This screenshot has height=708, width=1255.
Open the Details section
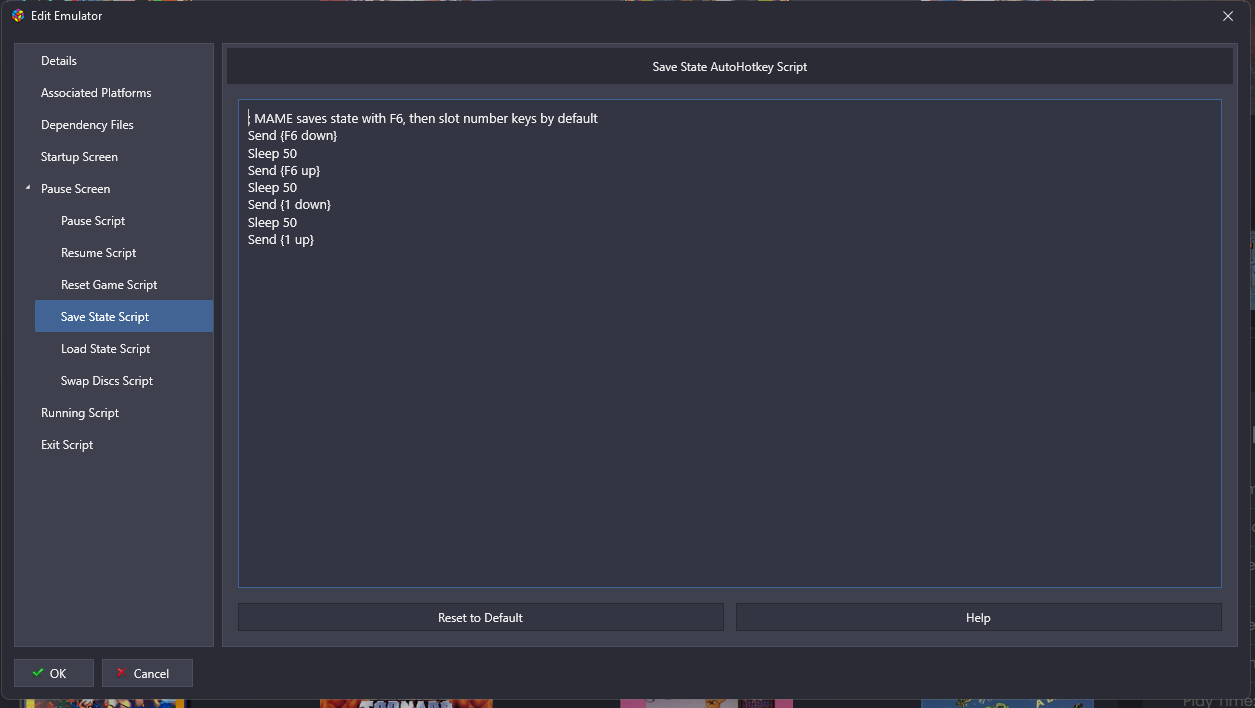tap(59, 61)
